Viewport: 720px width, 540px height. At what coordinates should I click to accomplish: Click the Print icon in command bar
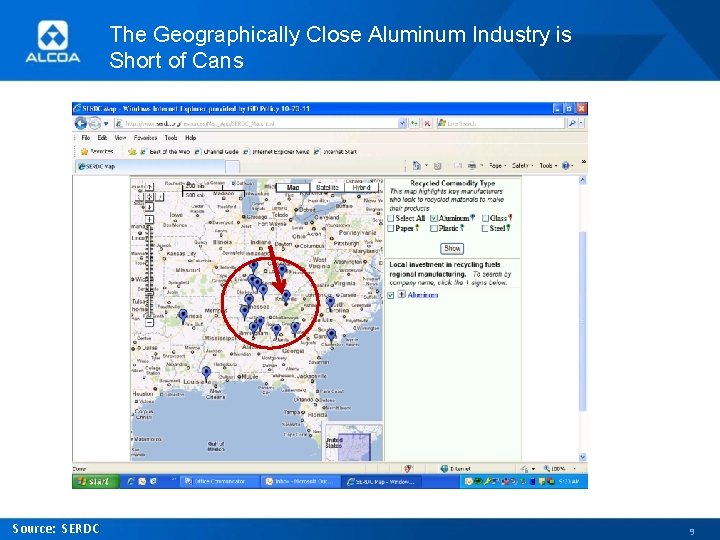(472, 165)
